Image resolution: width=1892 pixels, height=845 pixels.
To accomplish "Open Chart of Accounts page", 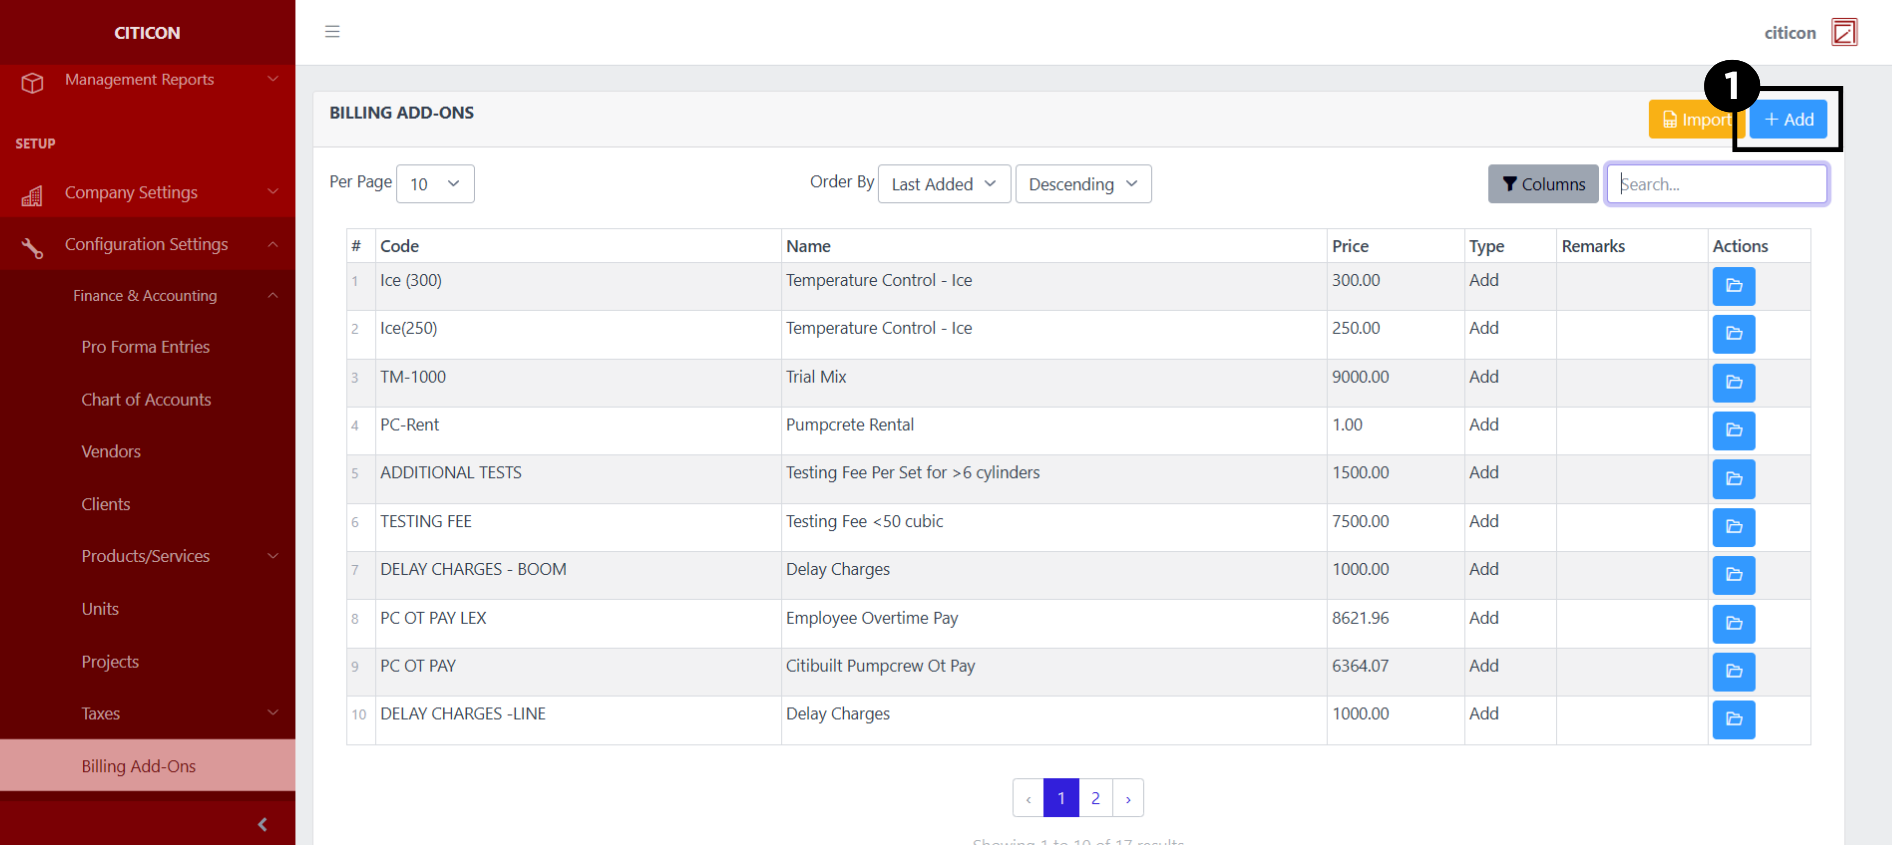I will click(146, 400).
